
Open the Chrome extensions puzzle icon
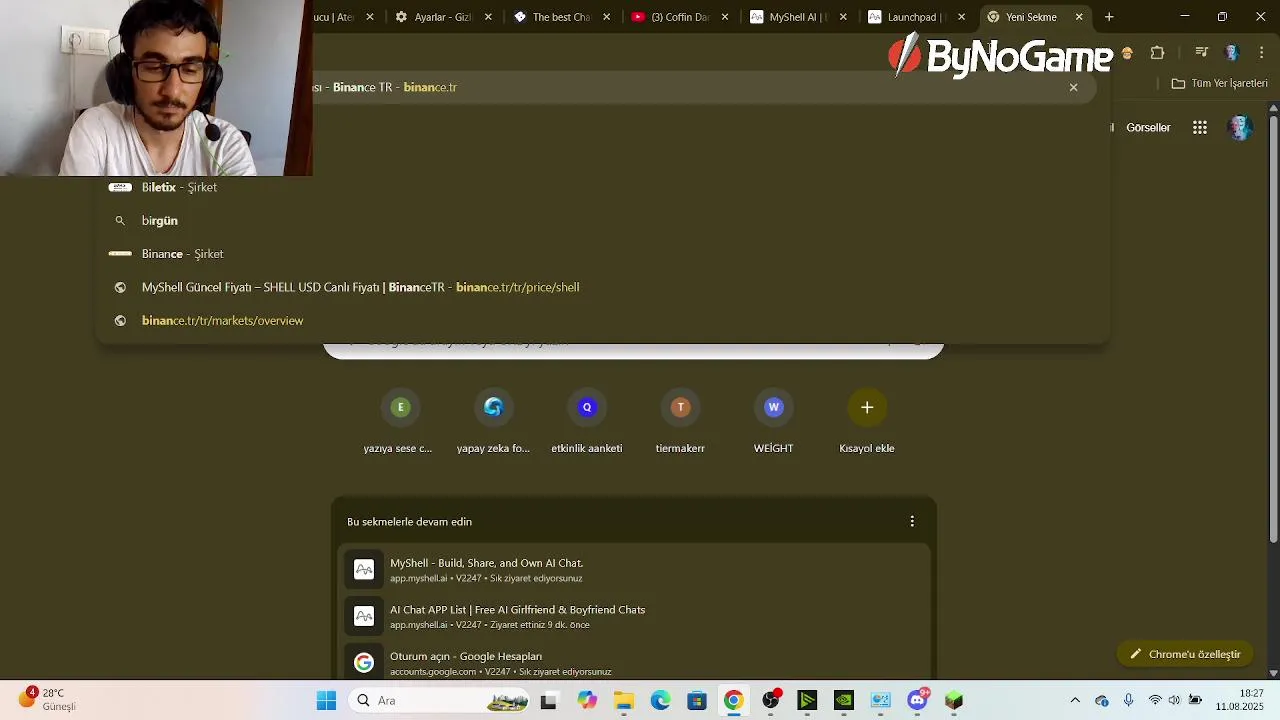point(1157,53)
